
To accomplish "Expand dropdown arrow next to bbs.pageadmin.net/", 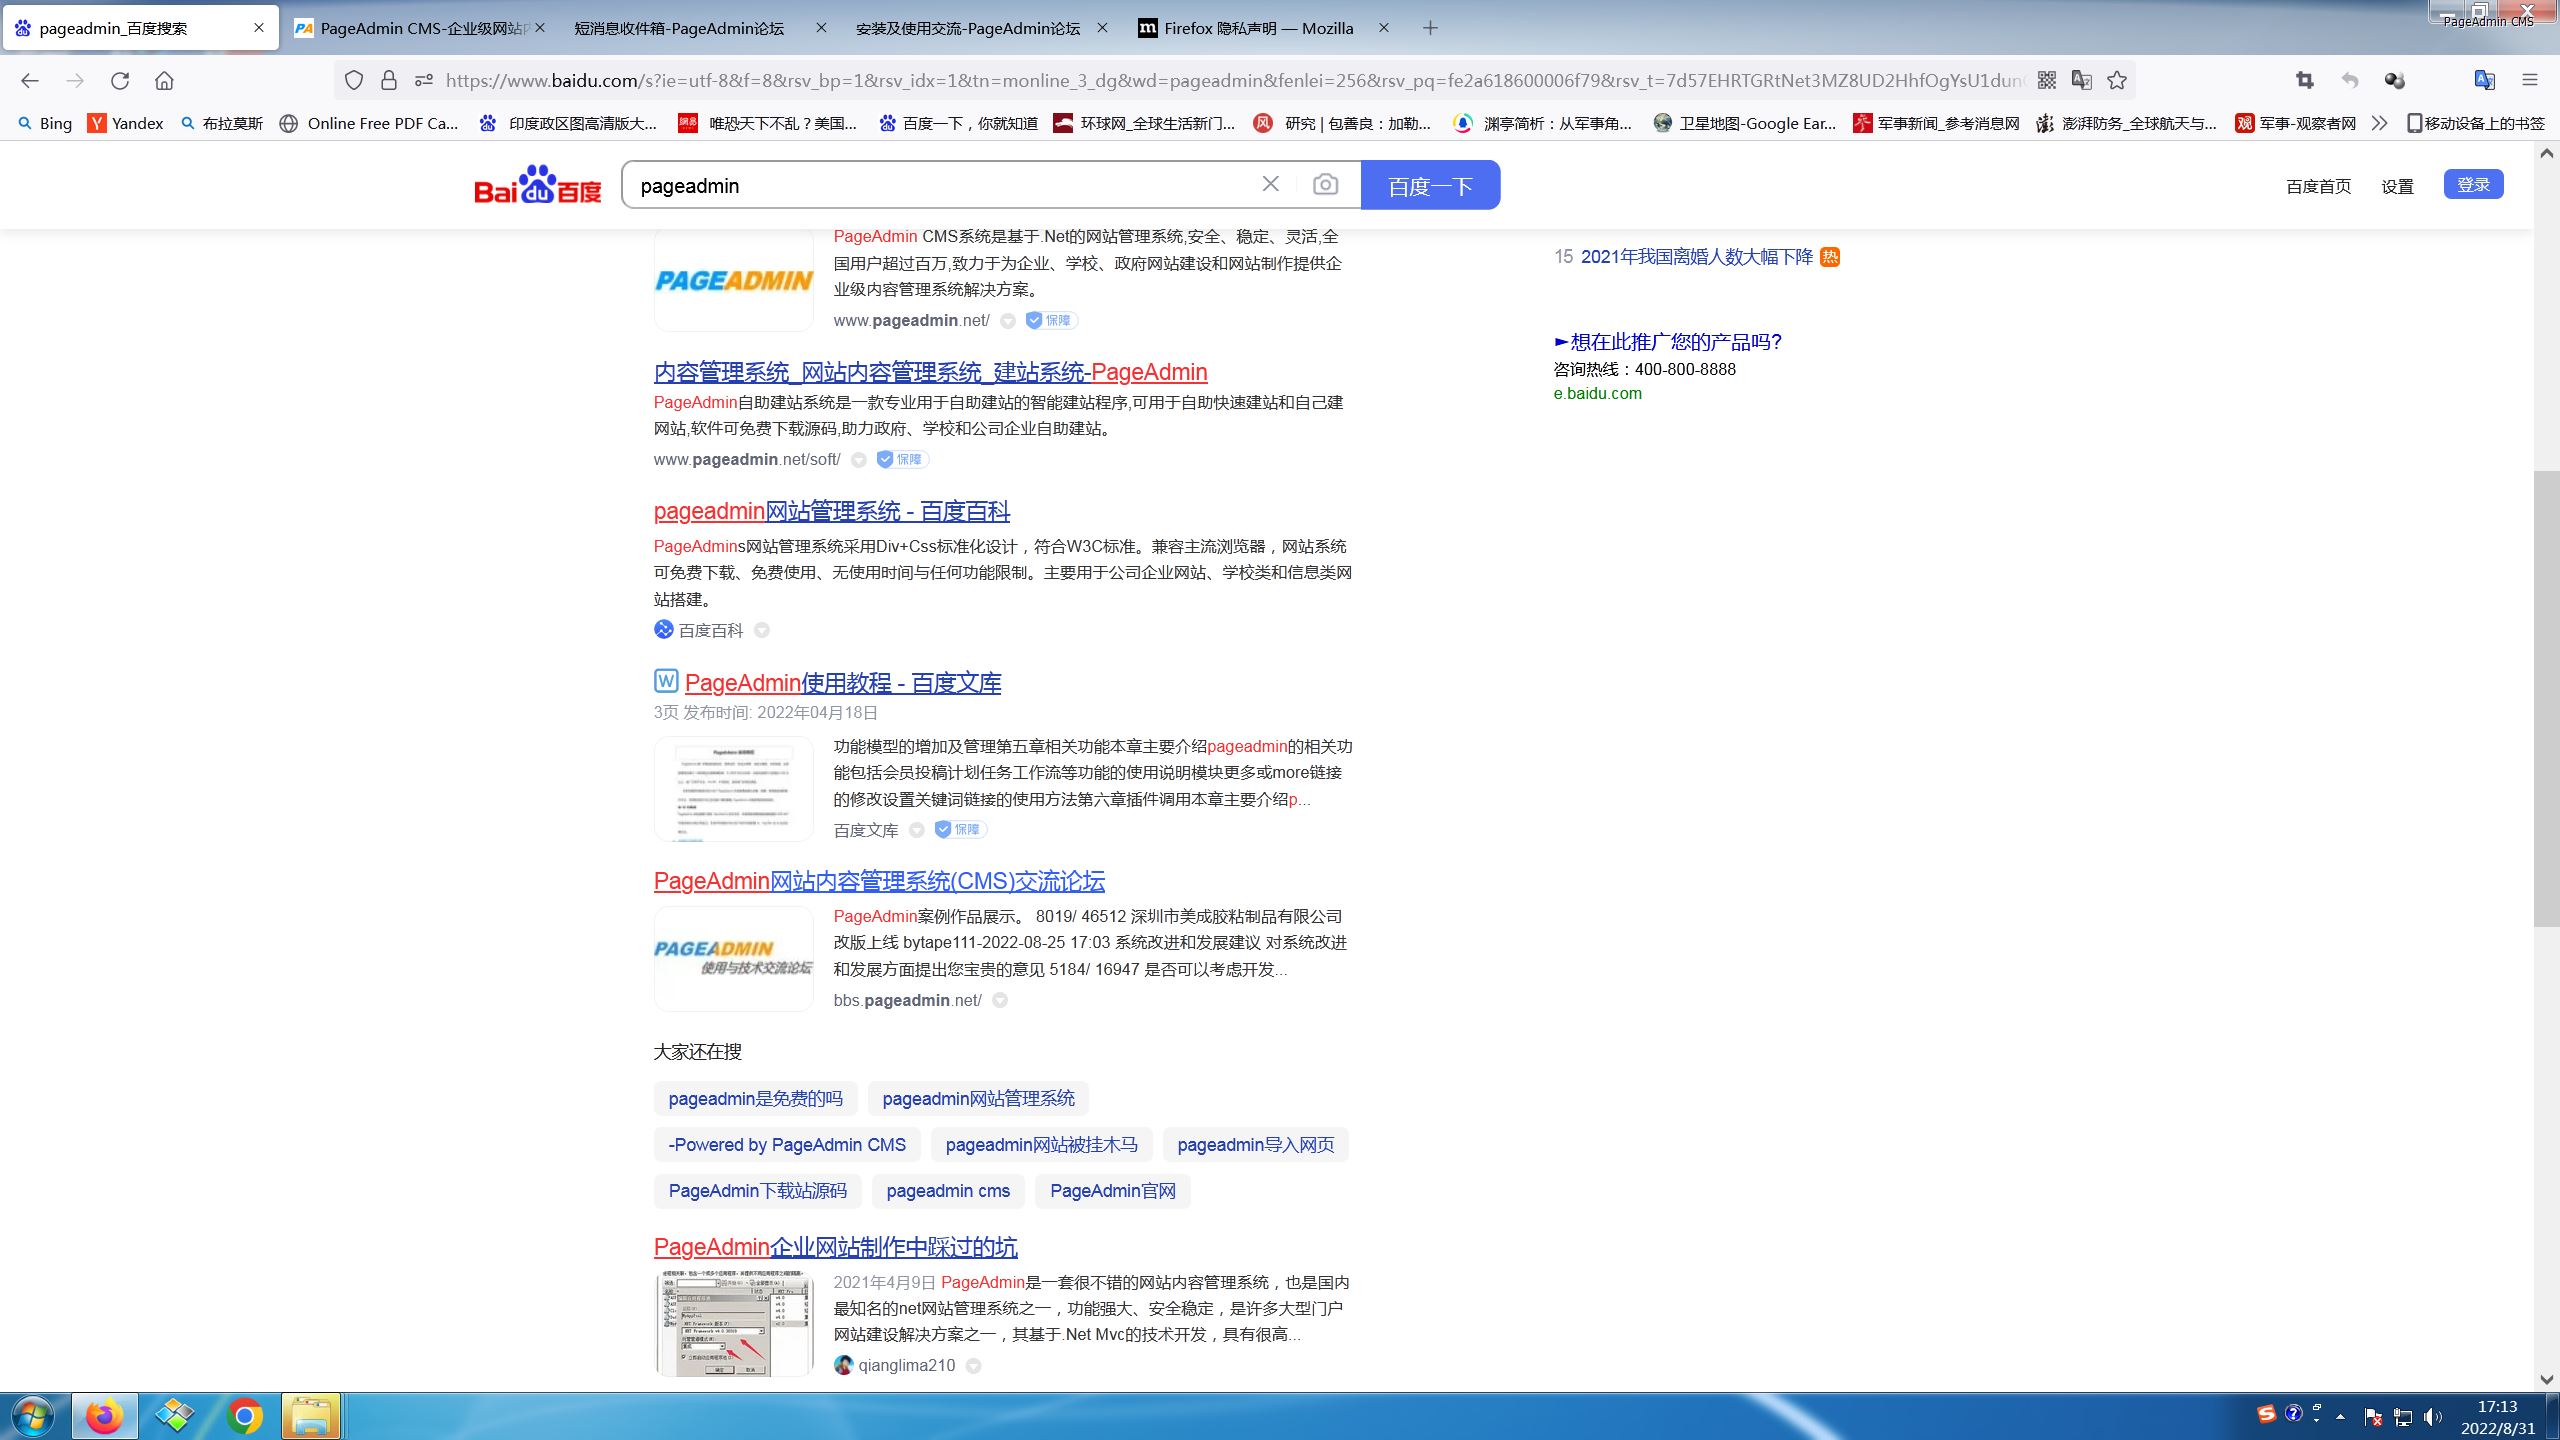I will [x=1000, y=1000].
